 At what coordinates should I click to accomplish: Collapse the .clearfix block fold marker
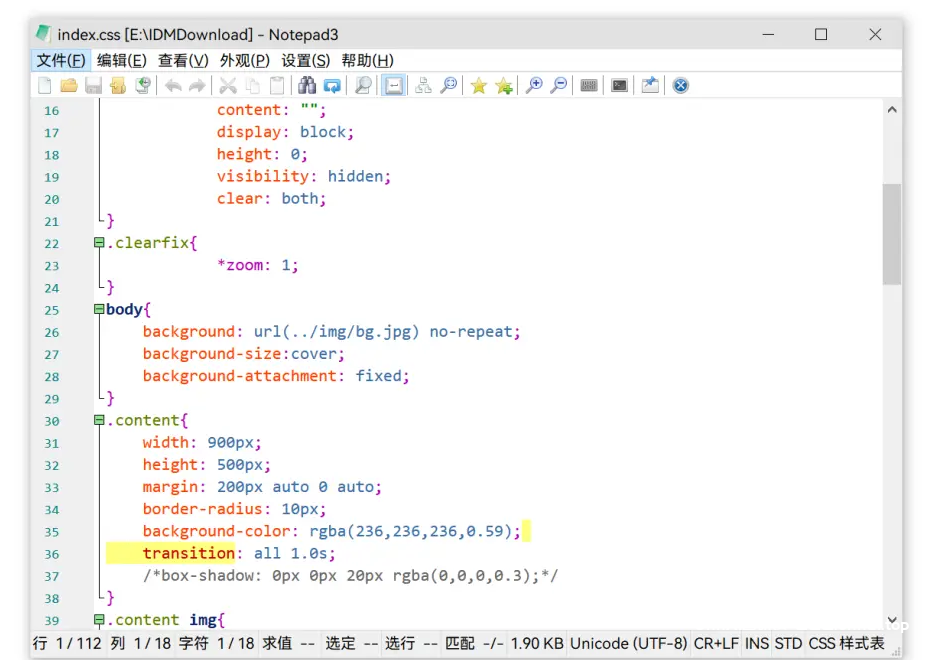tap(99, 242)
